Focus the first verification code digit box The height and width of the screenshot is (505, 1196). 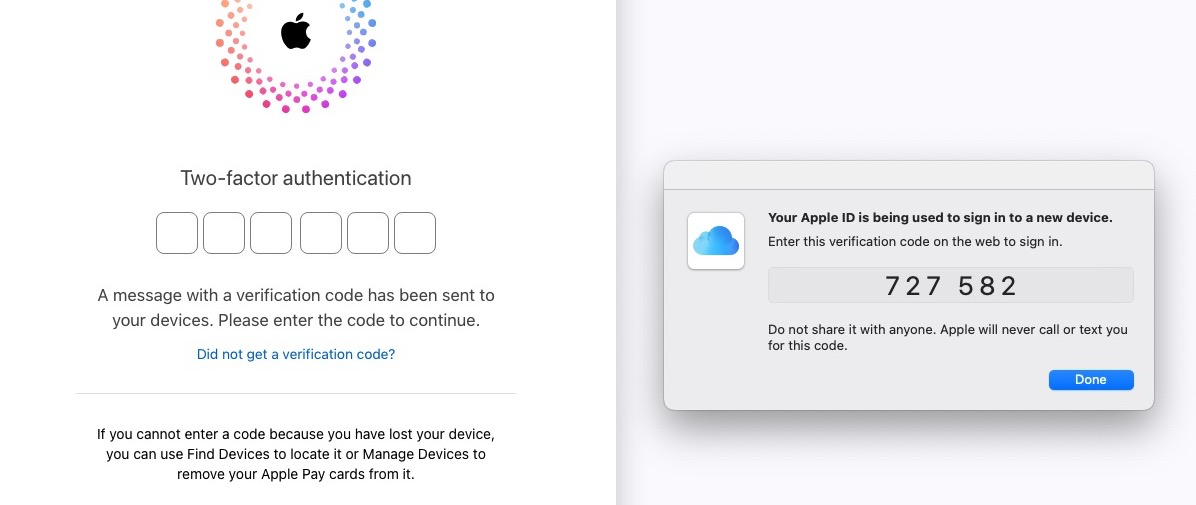177,233
